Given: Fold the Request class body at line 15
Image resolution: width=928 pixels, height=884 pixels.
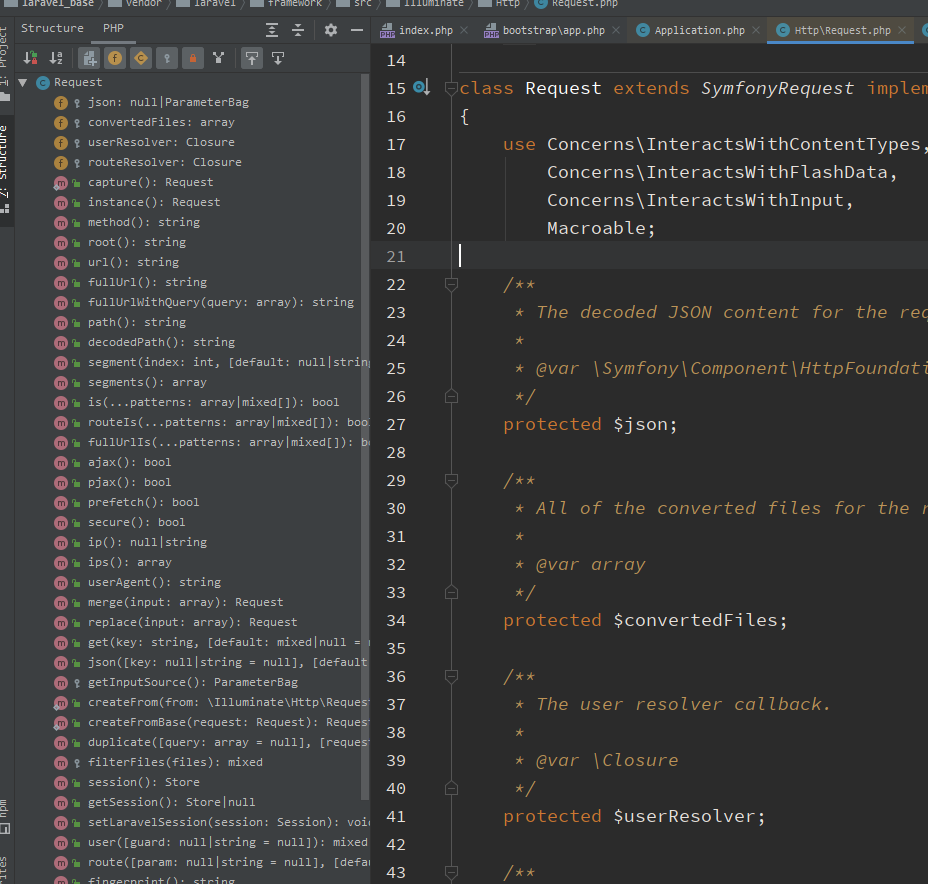Looking at the screenshot, I should 451,88.
